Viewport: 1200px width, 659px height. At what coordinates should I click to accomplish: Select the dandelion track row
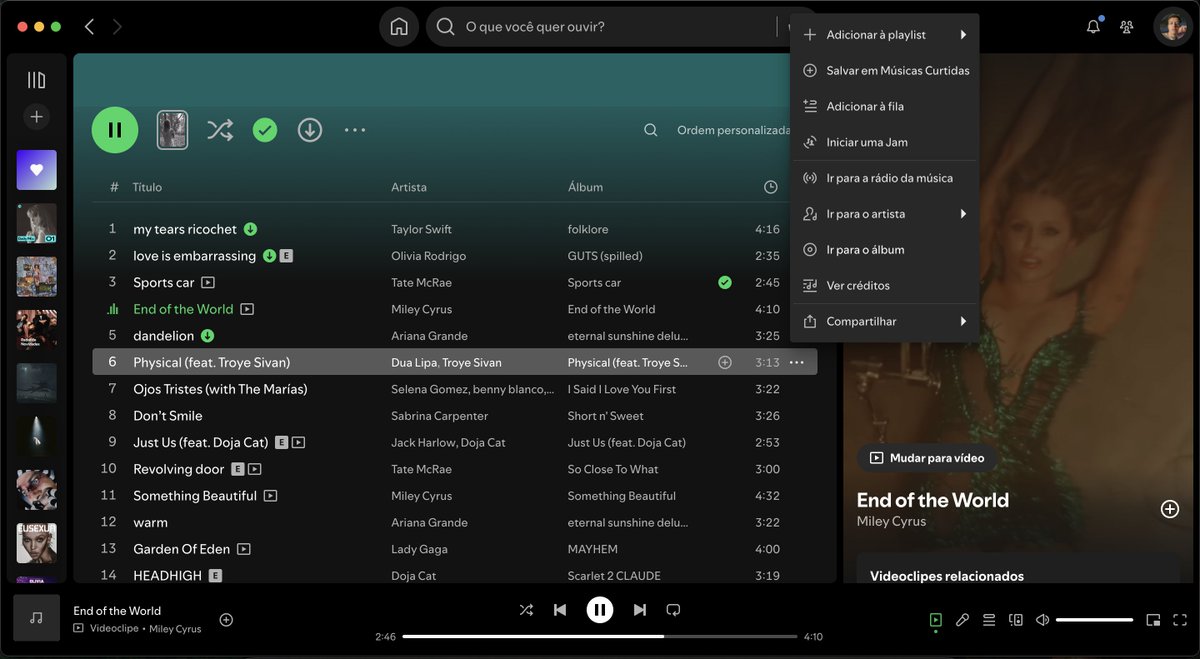click(454, 336)
